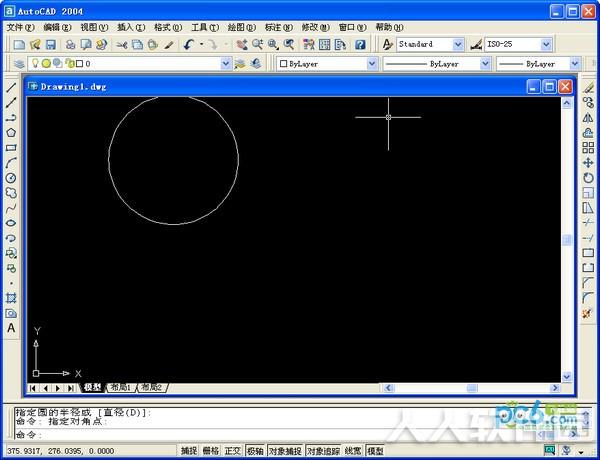
Task: Open the 视图 menu
Action: 94,27
